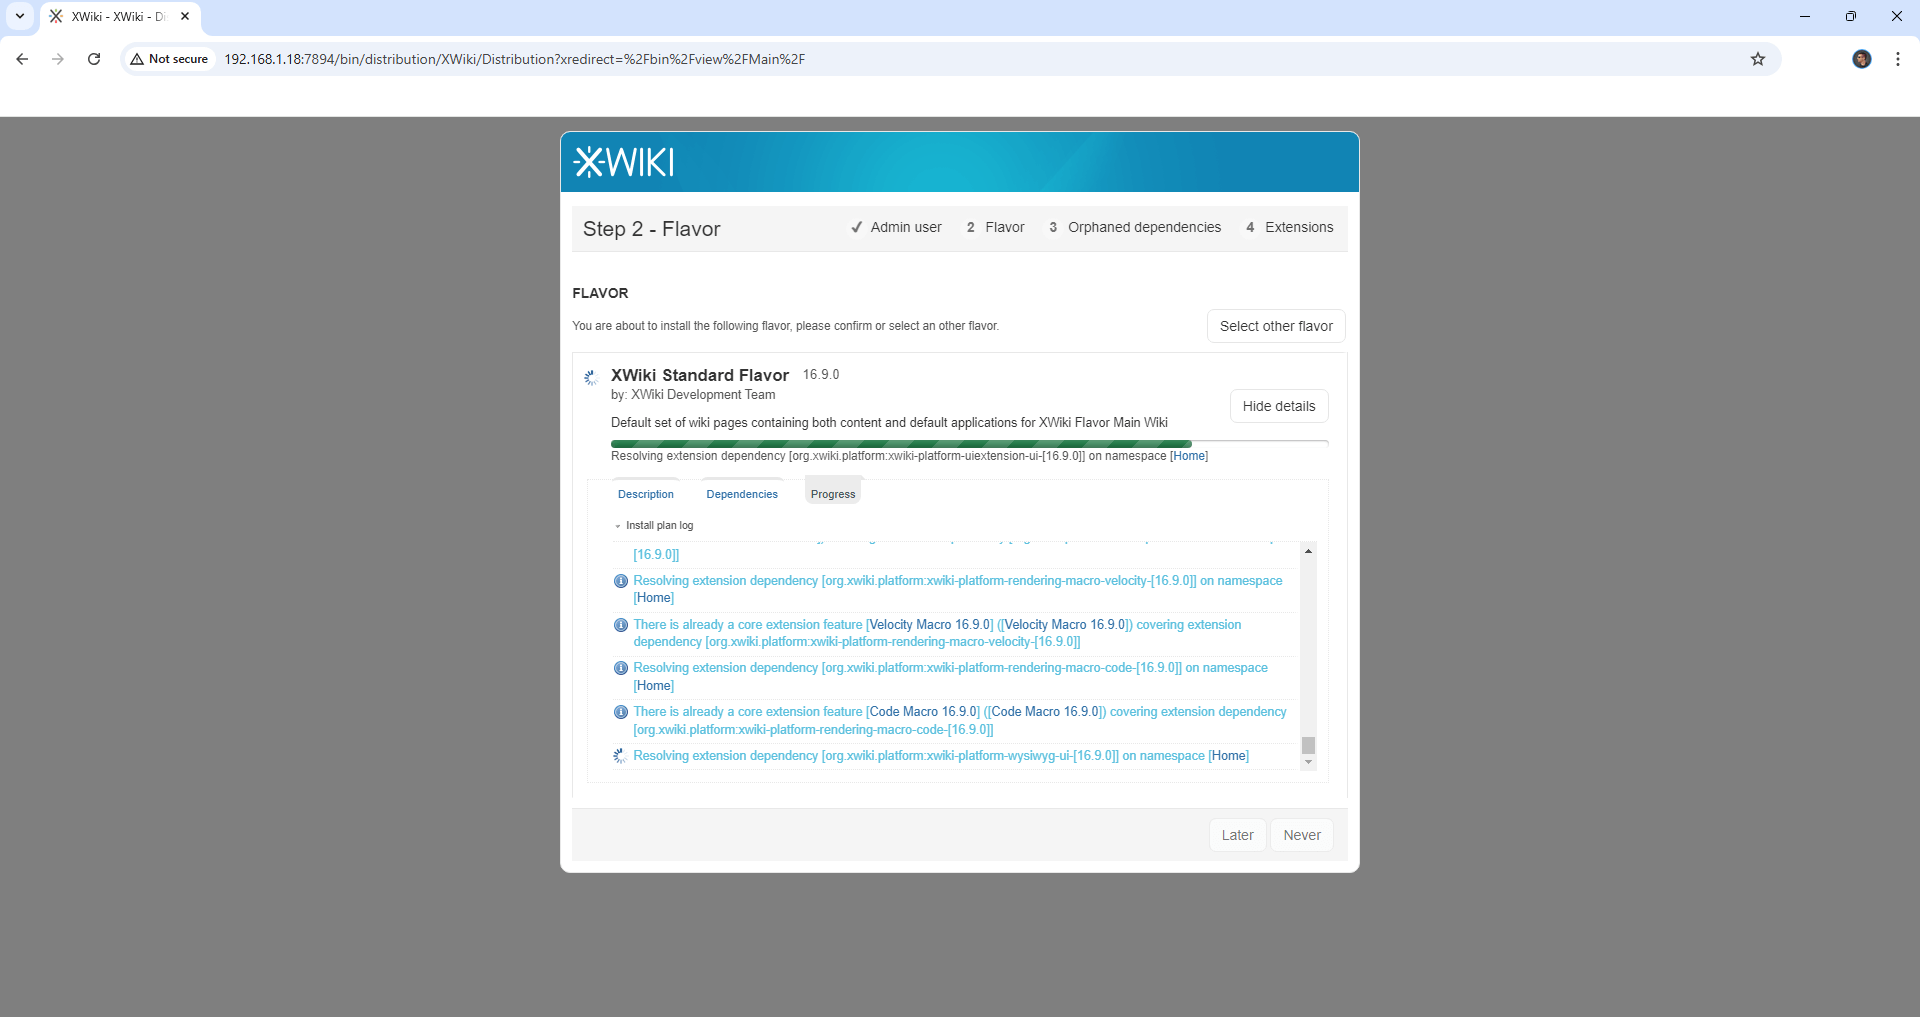Click XWiki Standard Flavor title
Viewport: 1920px width, 1017px height.
point(700,375)
